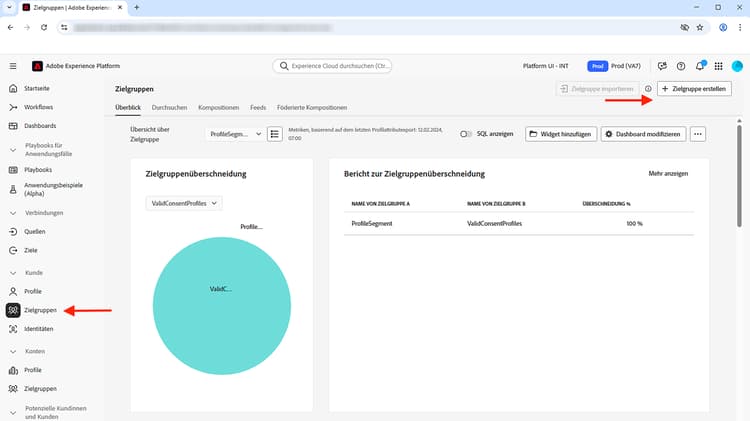Open the three-dot more options menu
This screenshot has height=421, width=750.
coord(698,134)
